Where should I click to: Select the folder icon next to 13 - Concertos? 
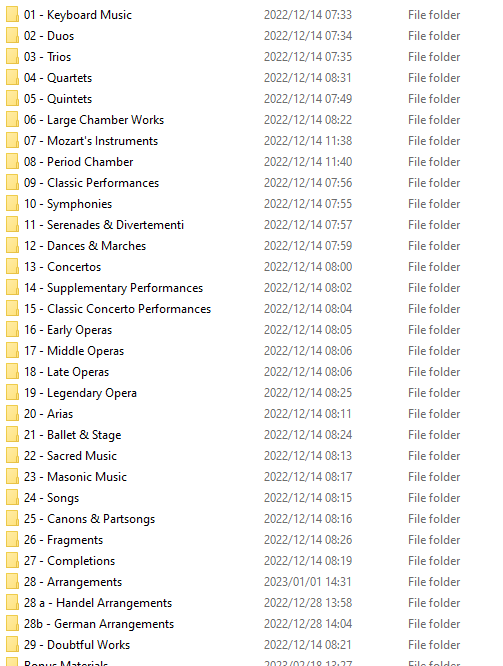(12, 267)
